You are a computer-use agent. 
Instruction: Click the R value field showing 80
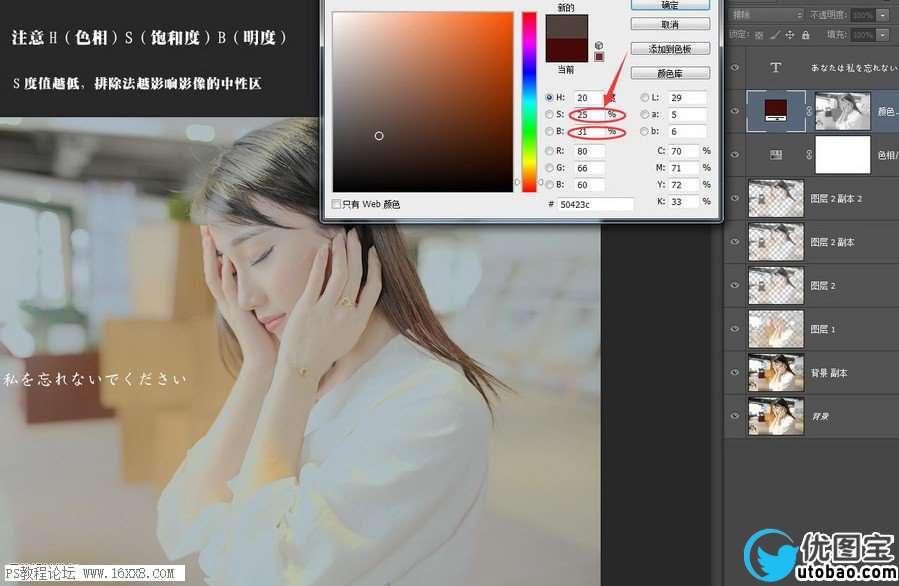[589, 151]
